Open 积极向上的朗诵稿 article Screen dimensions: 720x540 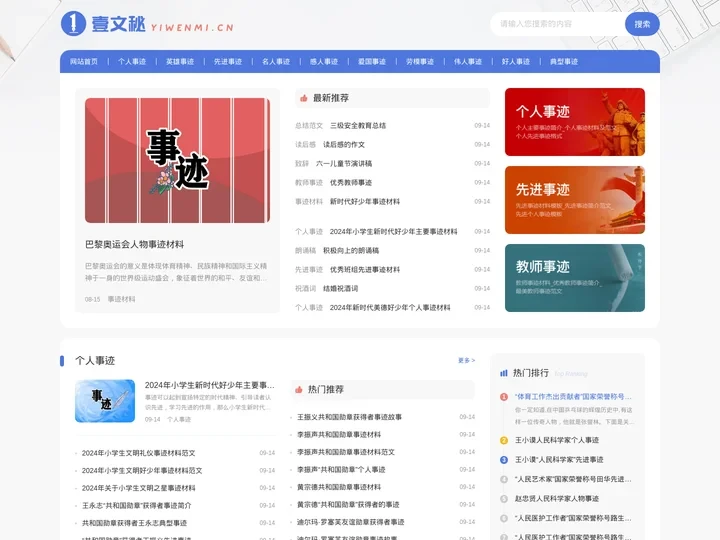351,251
